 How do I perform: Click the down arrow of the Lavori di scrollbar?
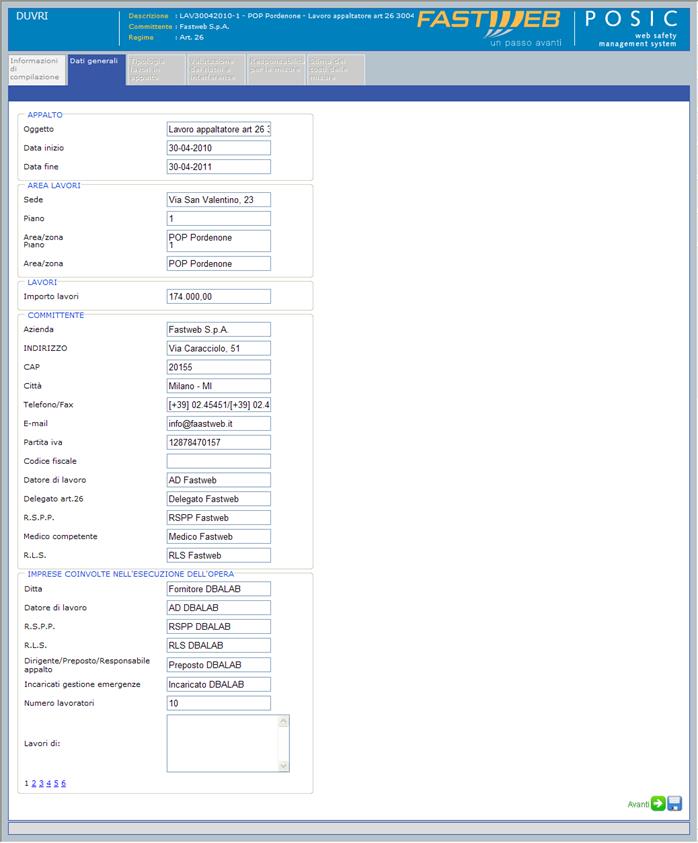tap(284, 766)
